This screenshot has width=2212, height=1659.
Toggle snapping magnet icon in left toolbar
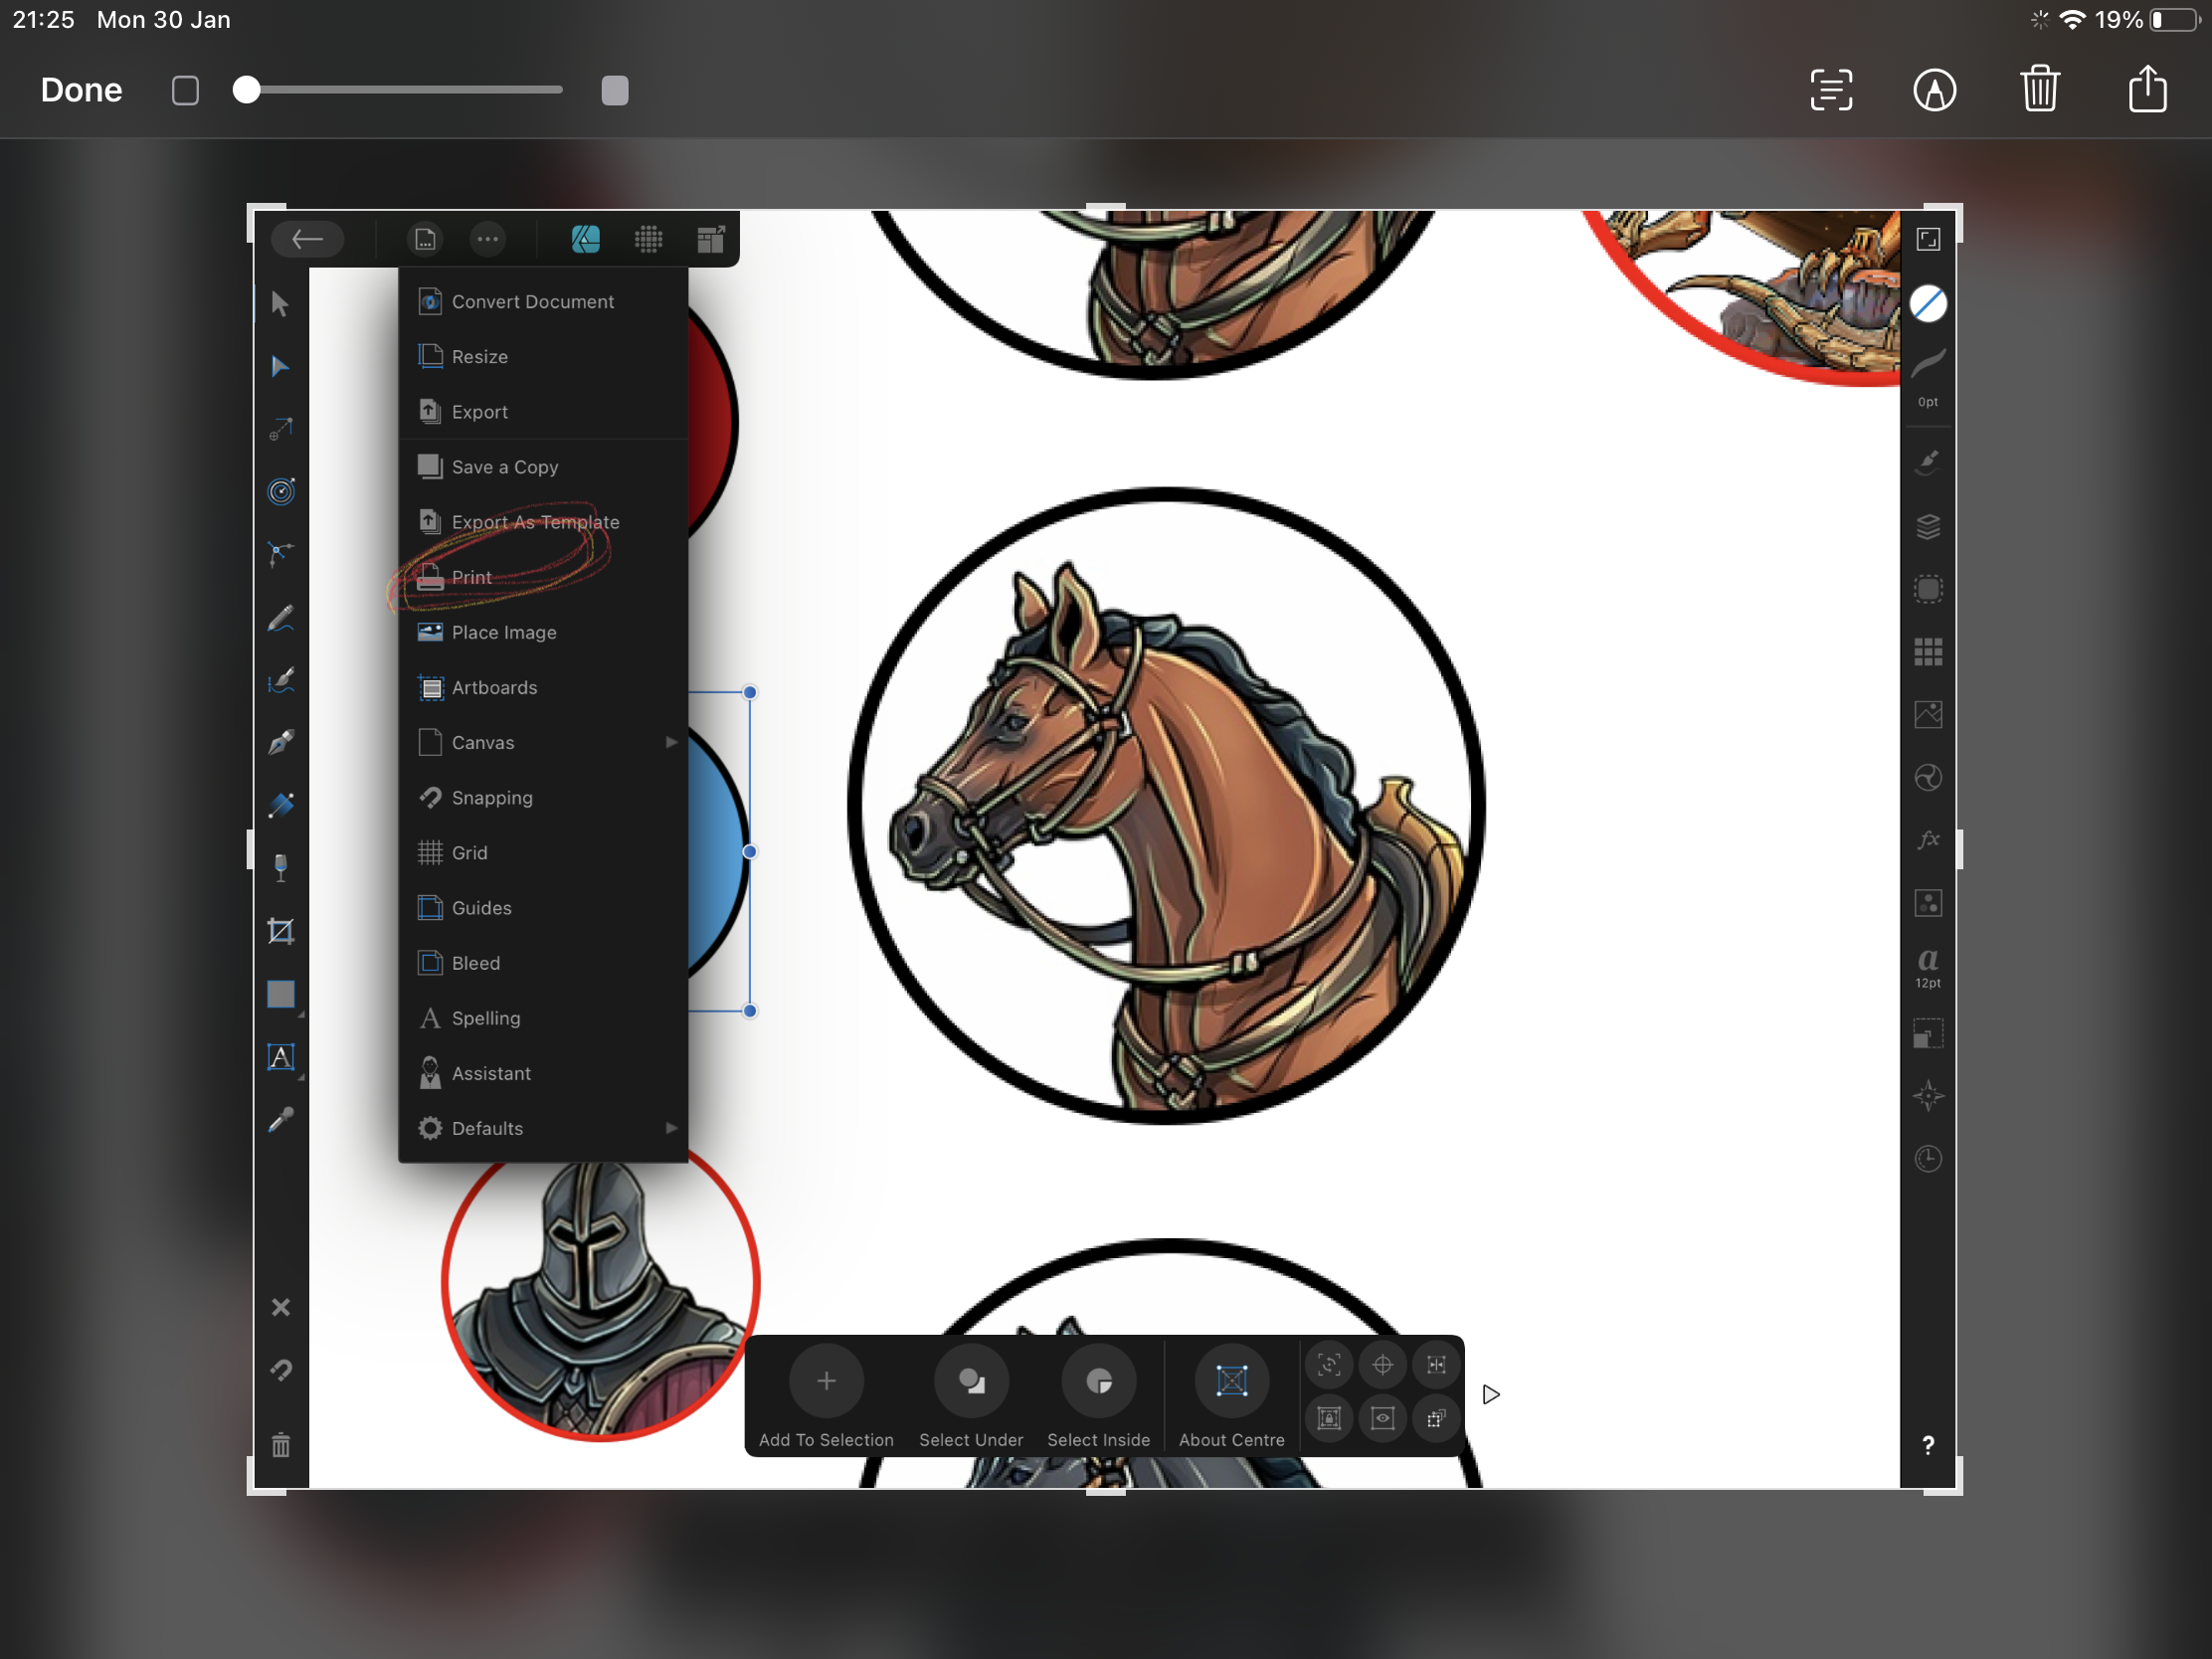click(280, 1370)
